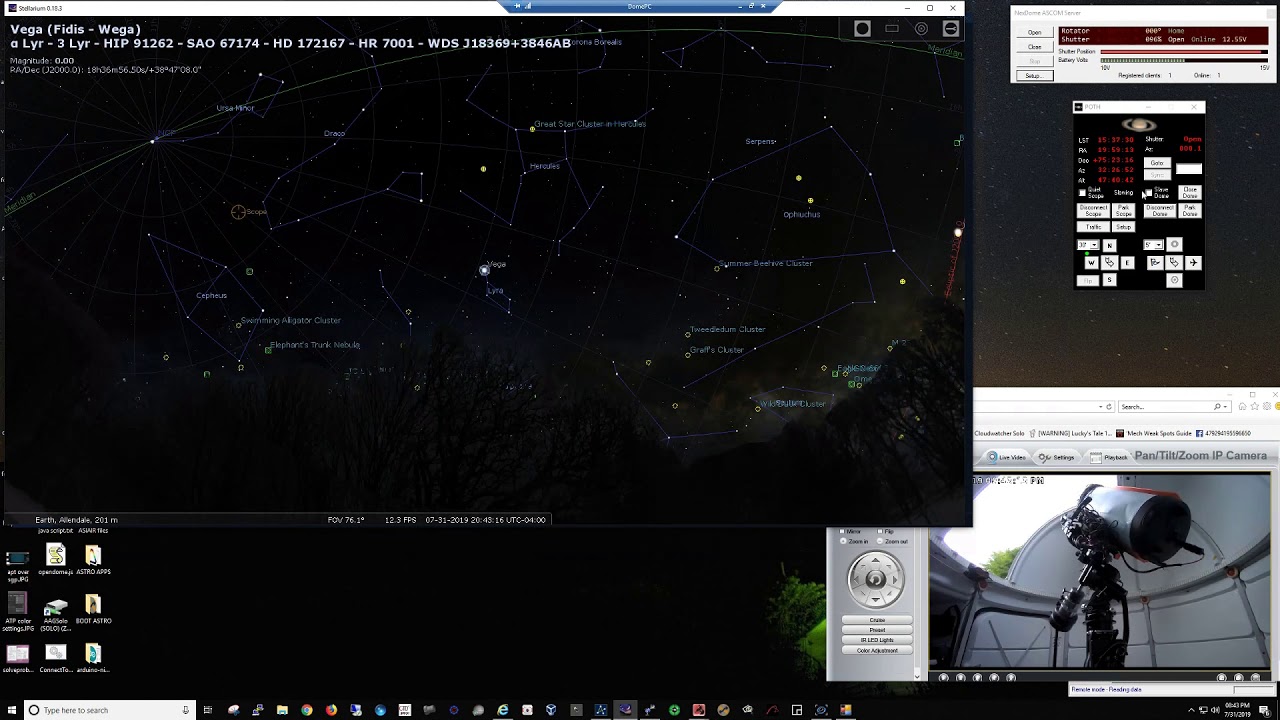Click Goto in POTH window
This screenshot has height=720, width=1280.
click(1157, 163)
